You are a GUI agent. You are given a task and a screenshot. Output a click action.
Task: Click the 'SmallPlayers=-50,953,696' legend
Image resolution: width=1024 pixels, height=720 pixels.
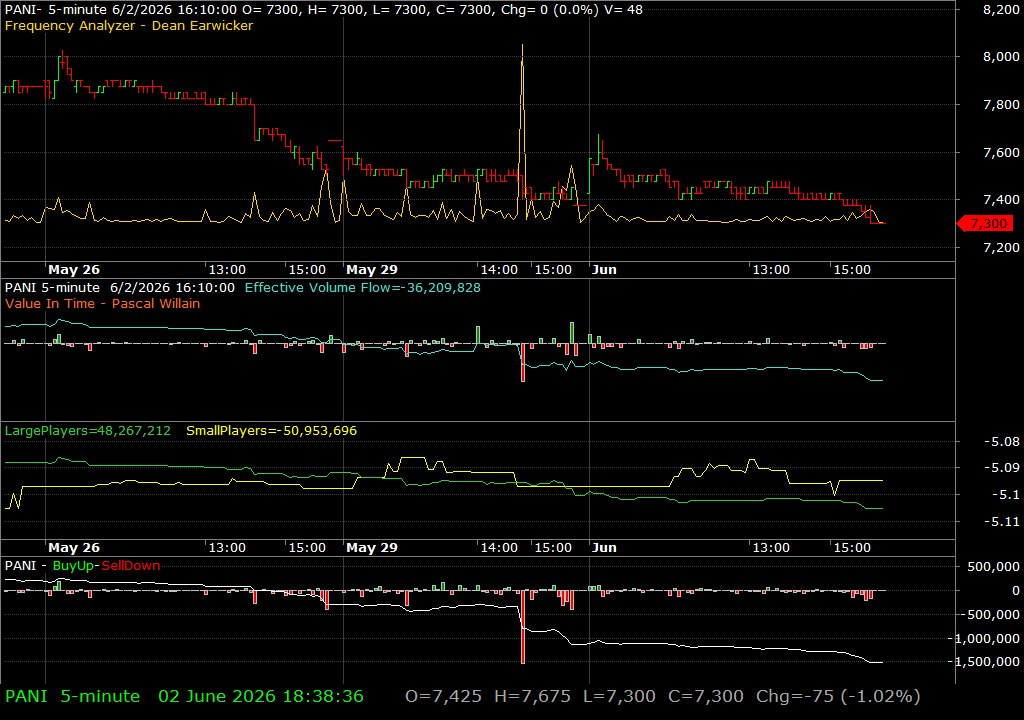[x=272, y=431]
